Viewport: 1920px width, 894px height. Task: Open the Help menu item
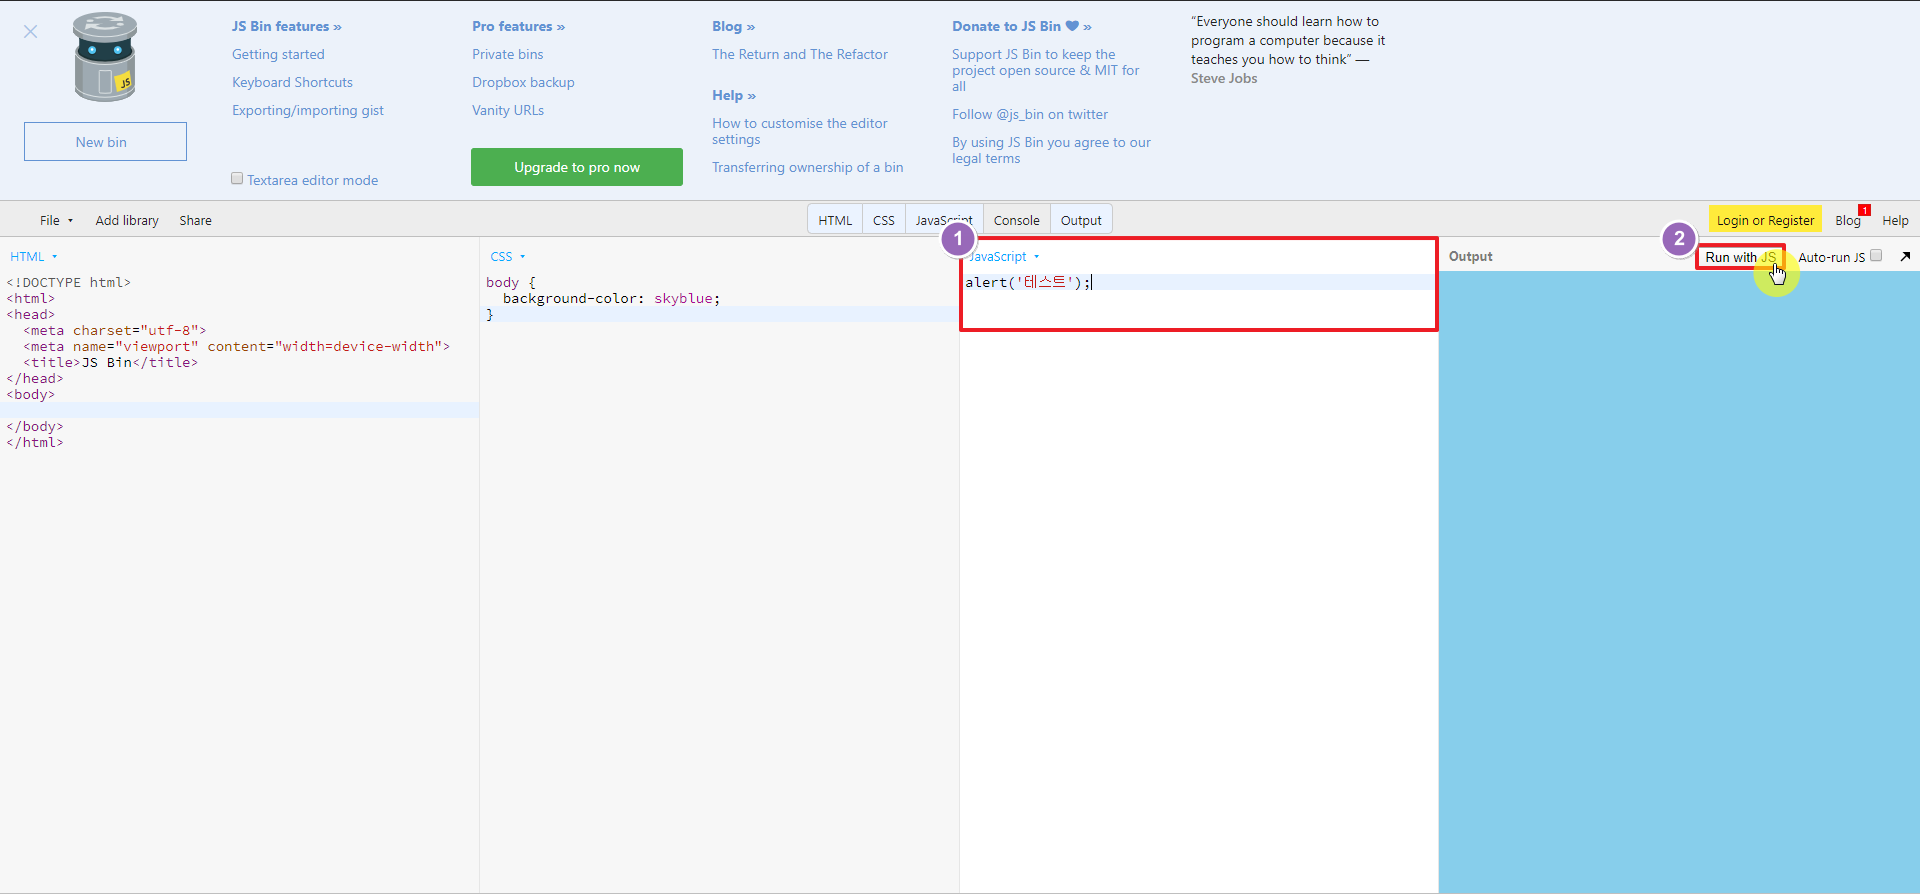pos(1895,220)
